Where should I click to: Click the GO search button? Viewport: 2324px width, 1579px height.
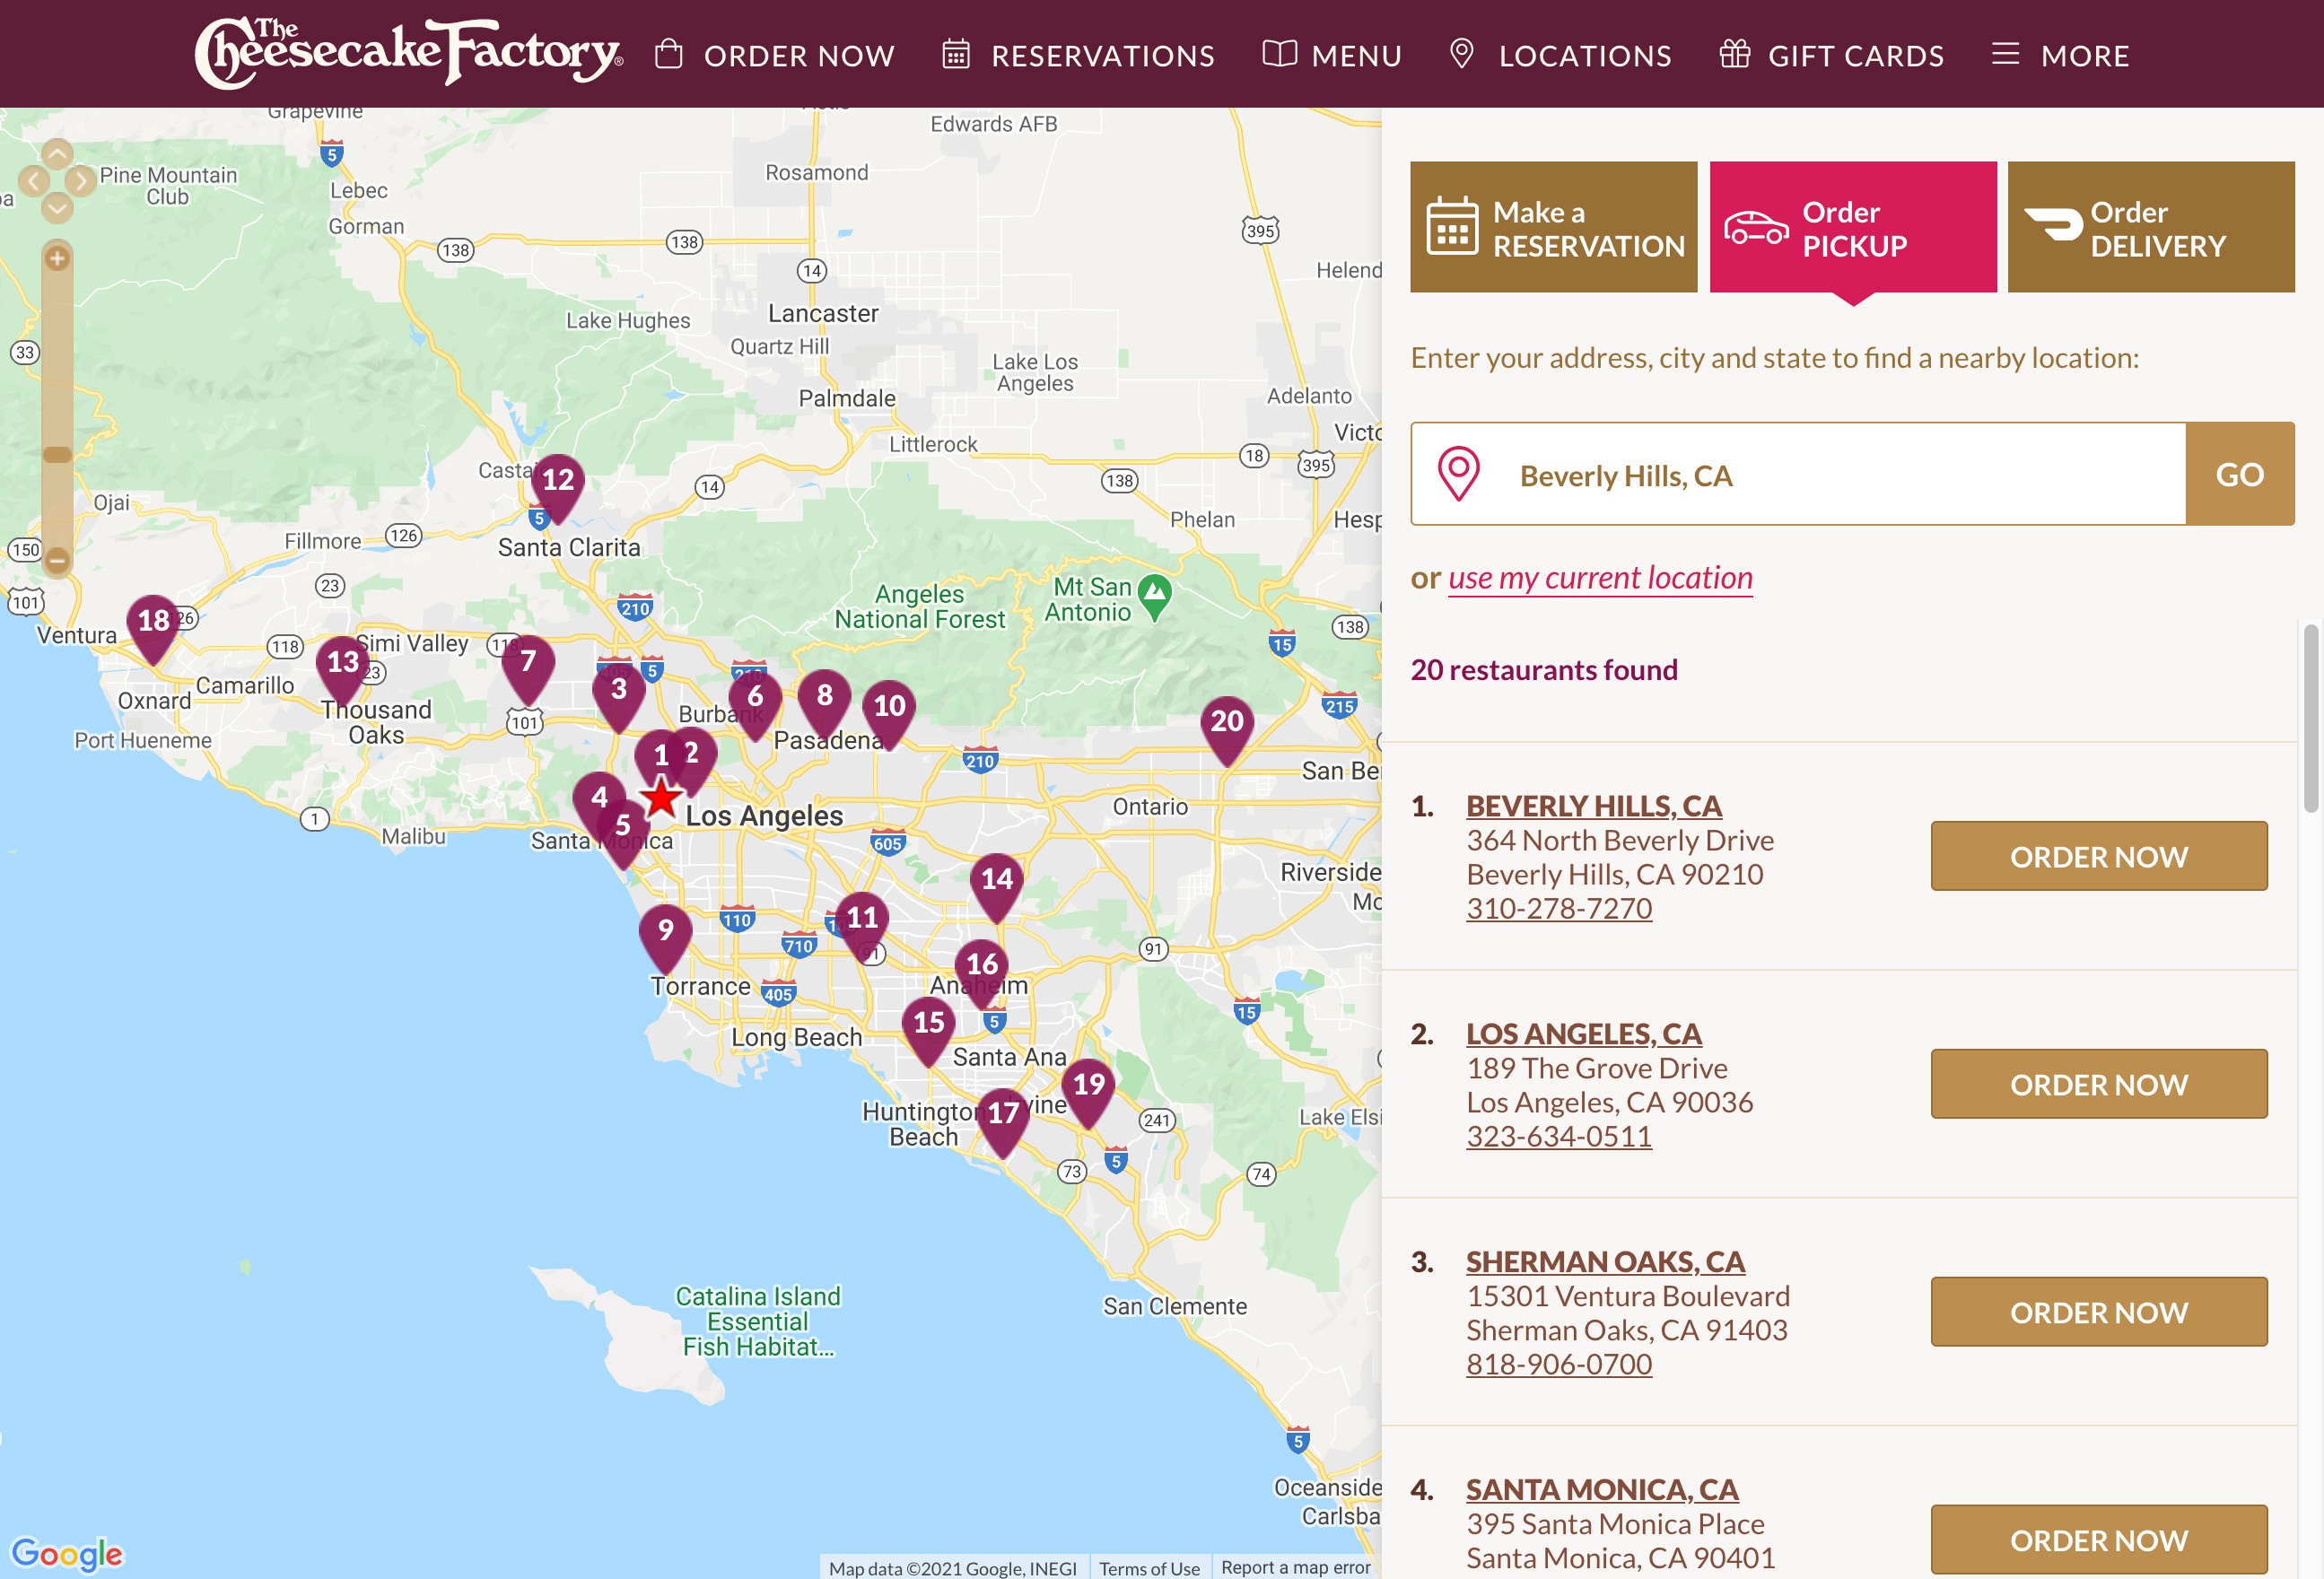(2240, 474)
